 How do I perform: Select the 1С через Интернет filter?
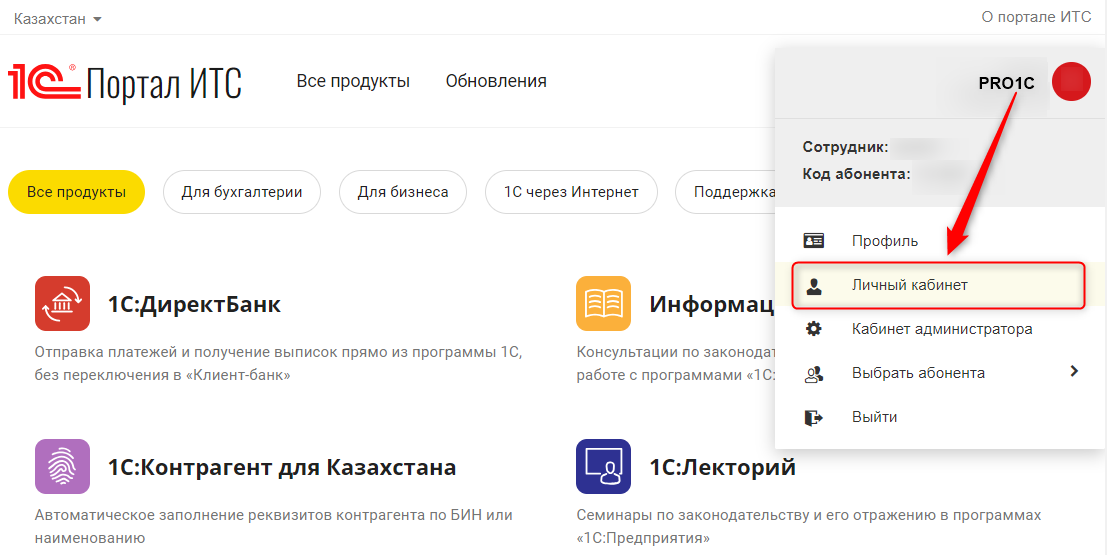point(571,192)
